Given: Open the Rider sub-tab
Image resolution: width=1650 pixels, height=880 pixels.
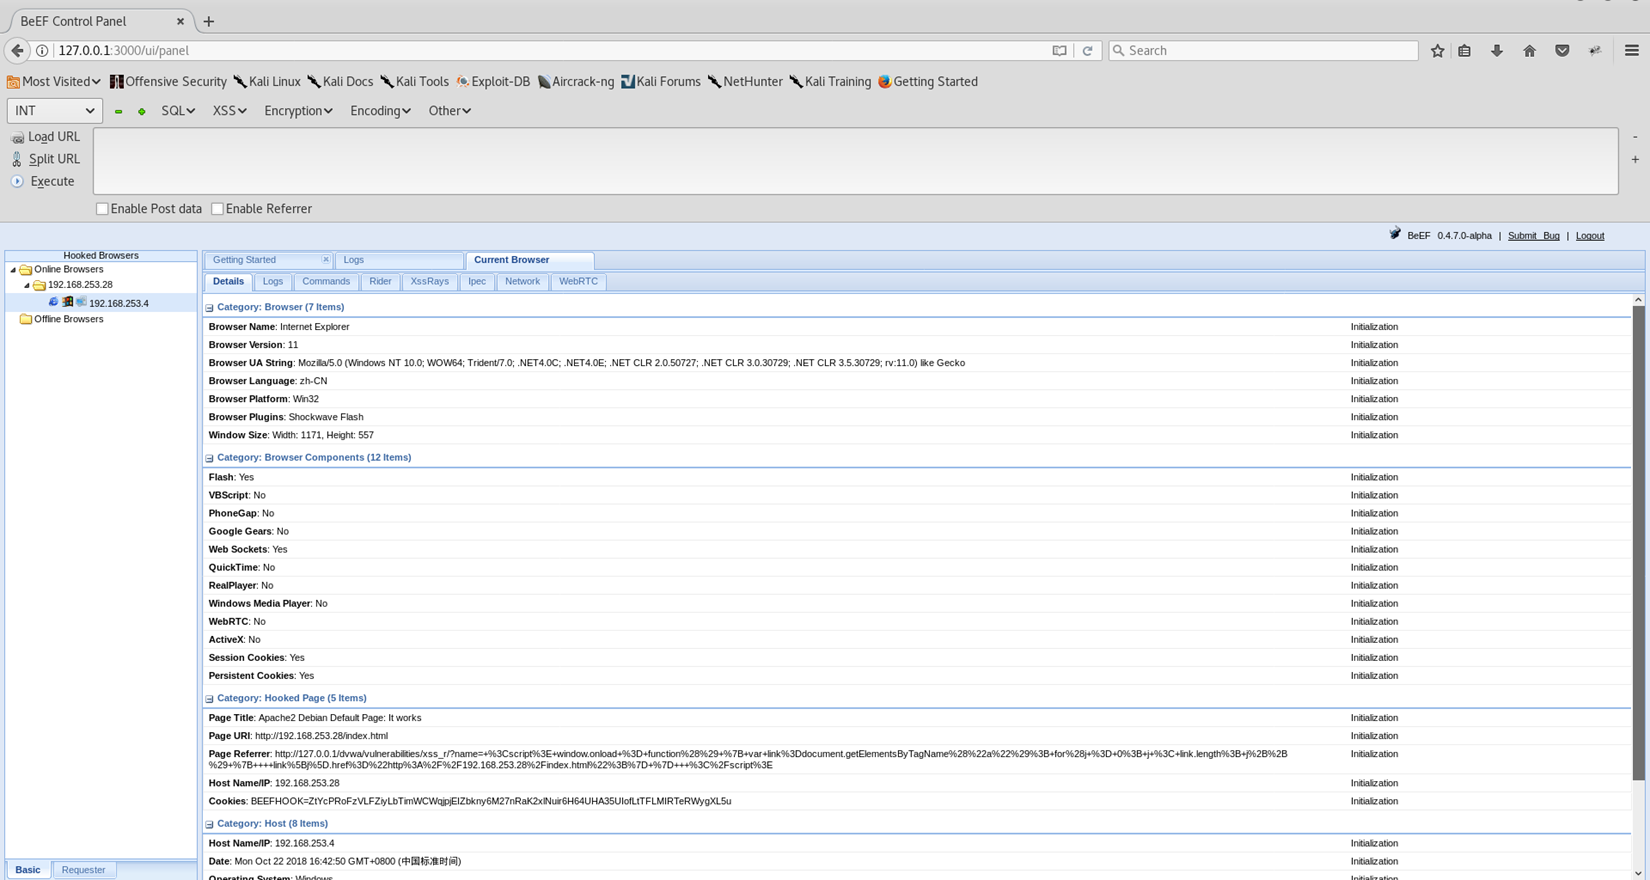Looking at the screenshot, I should click(x=380, y=282).
